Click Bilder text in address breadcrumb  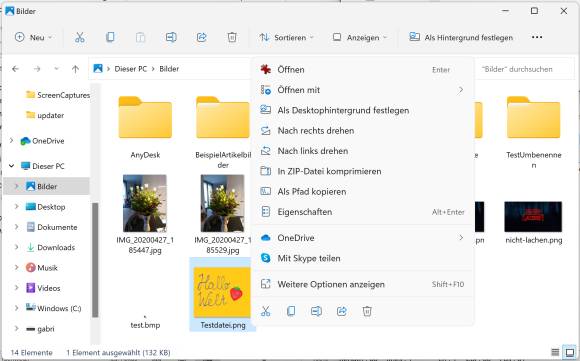point(169,69)
